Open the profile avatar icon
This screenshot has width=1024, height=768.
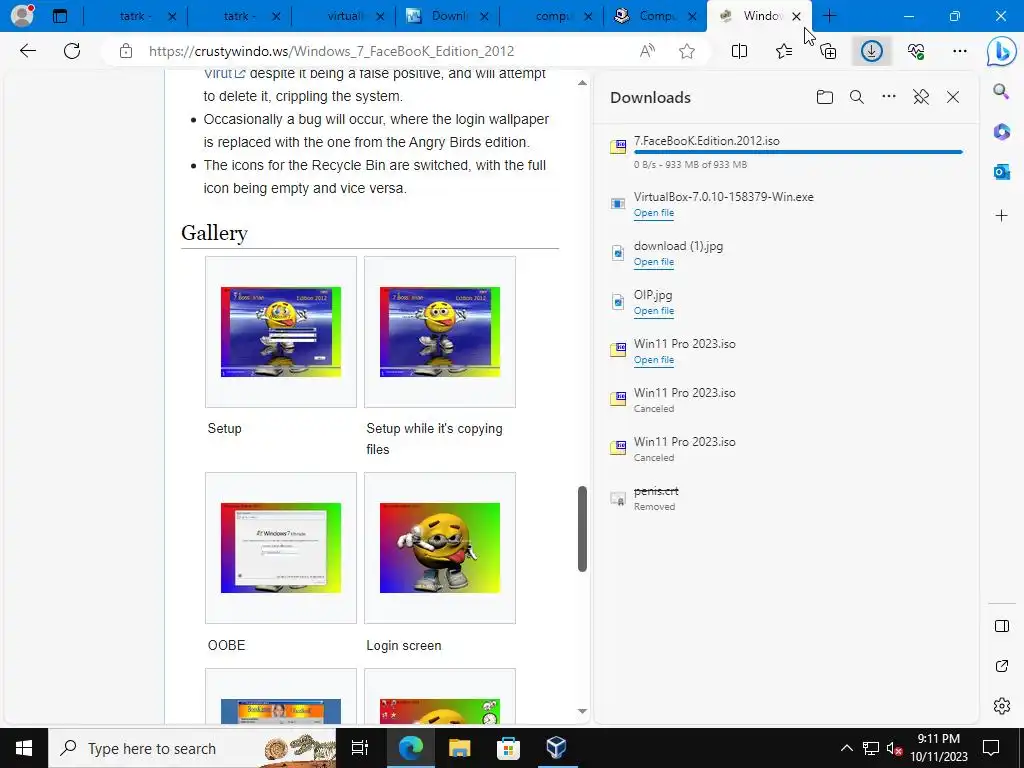[22, 16]
